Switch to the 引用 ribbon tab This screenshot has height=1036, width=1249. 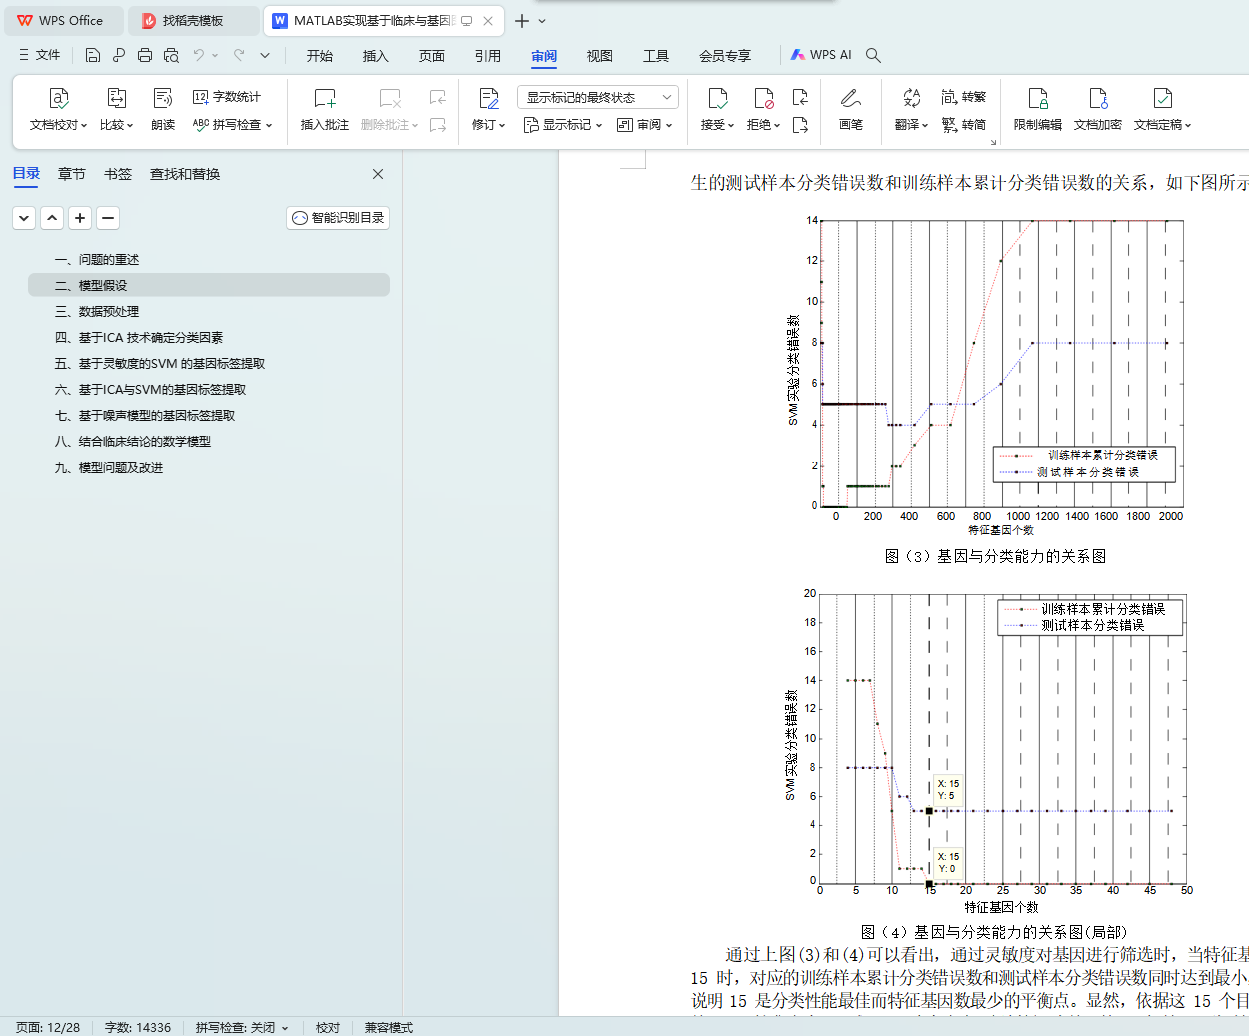pyautogui.click(x=488, y=56)
